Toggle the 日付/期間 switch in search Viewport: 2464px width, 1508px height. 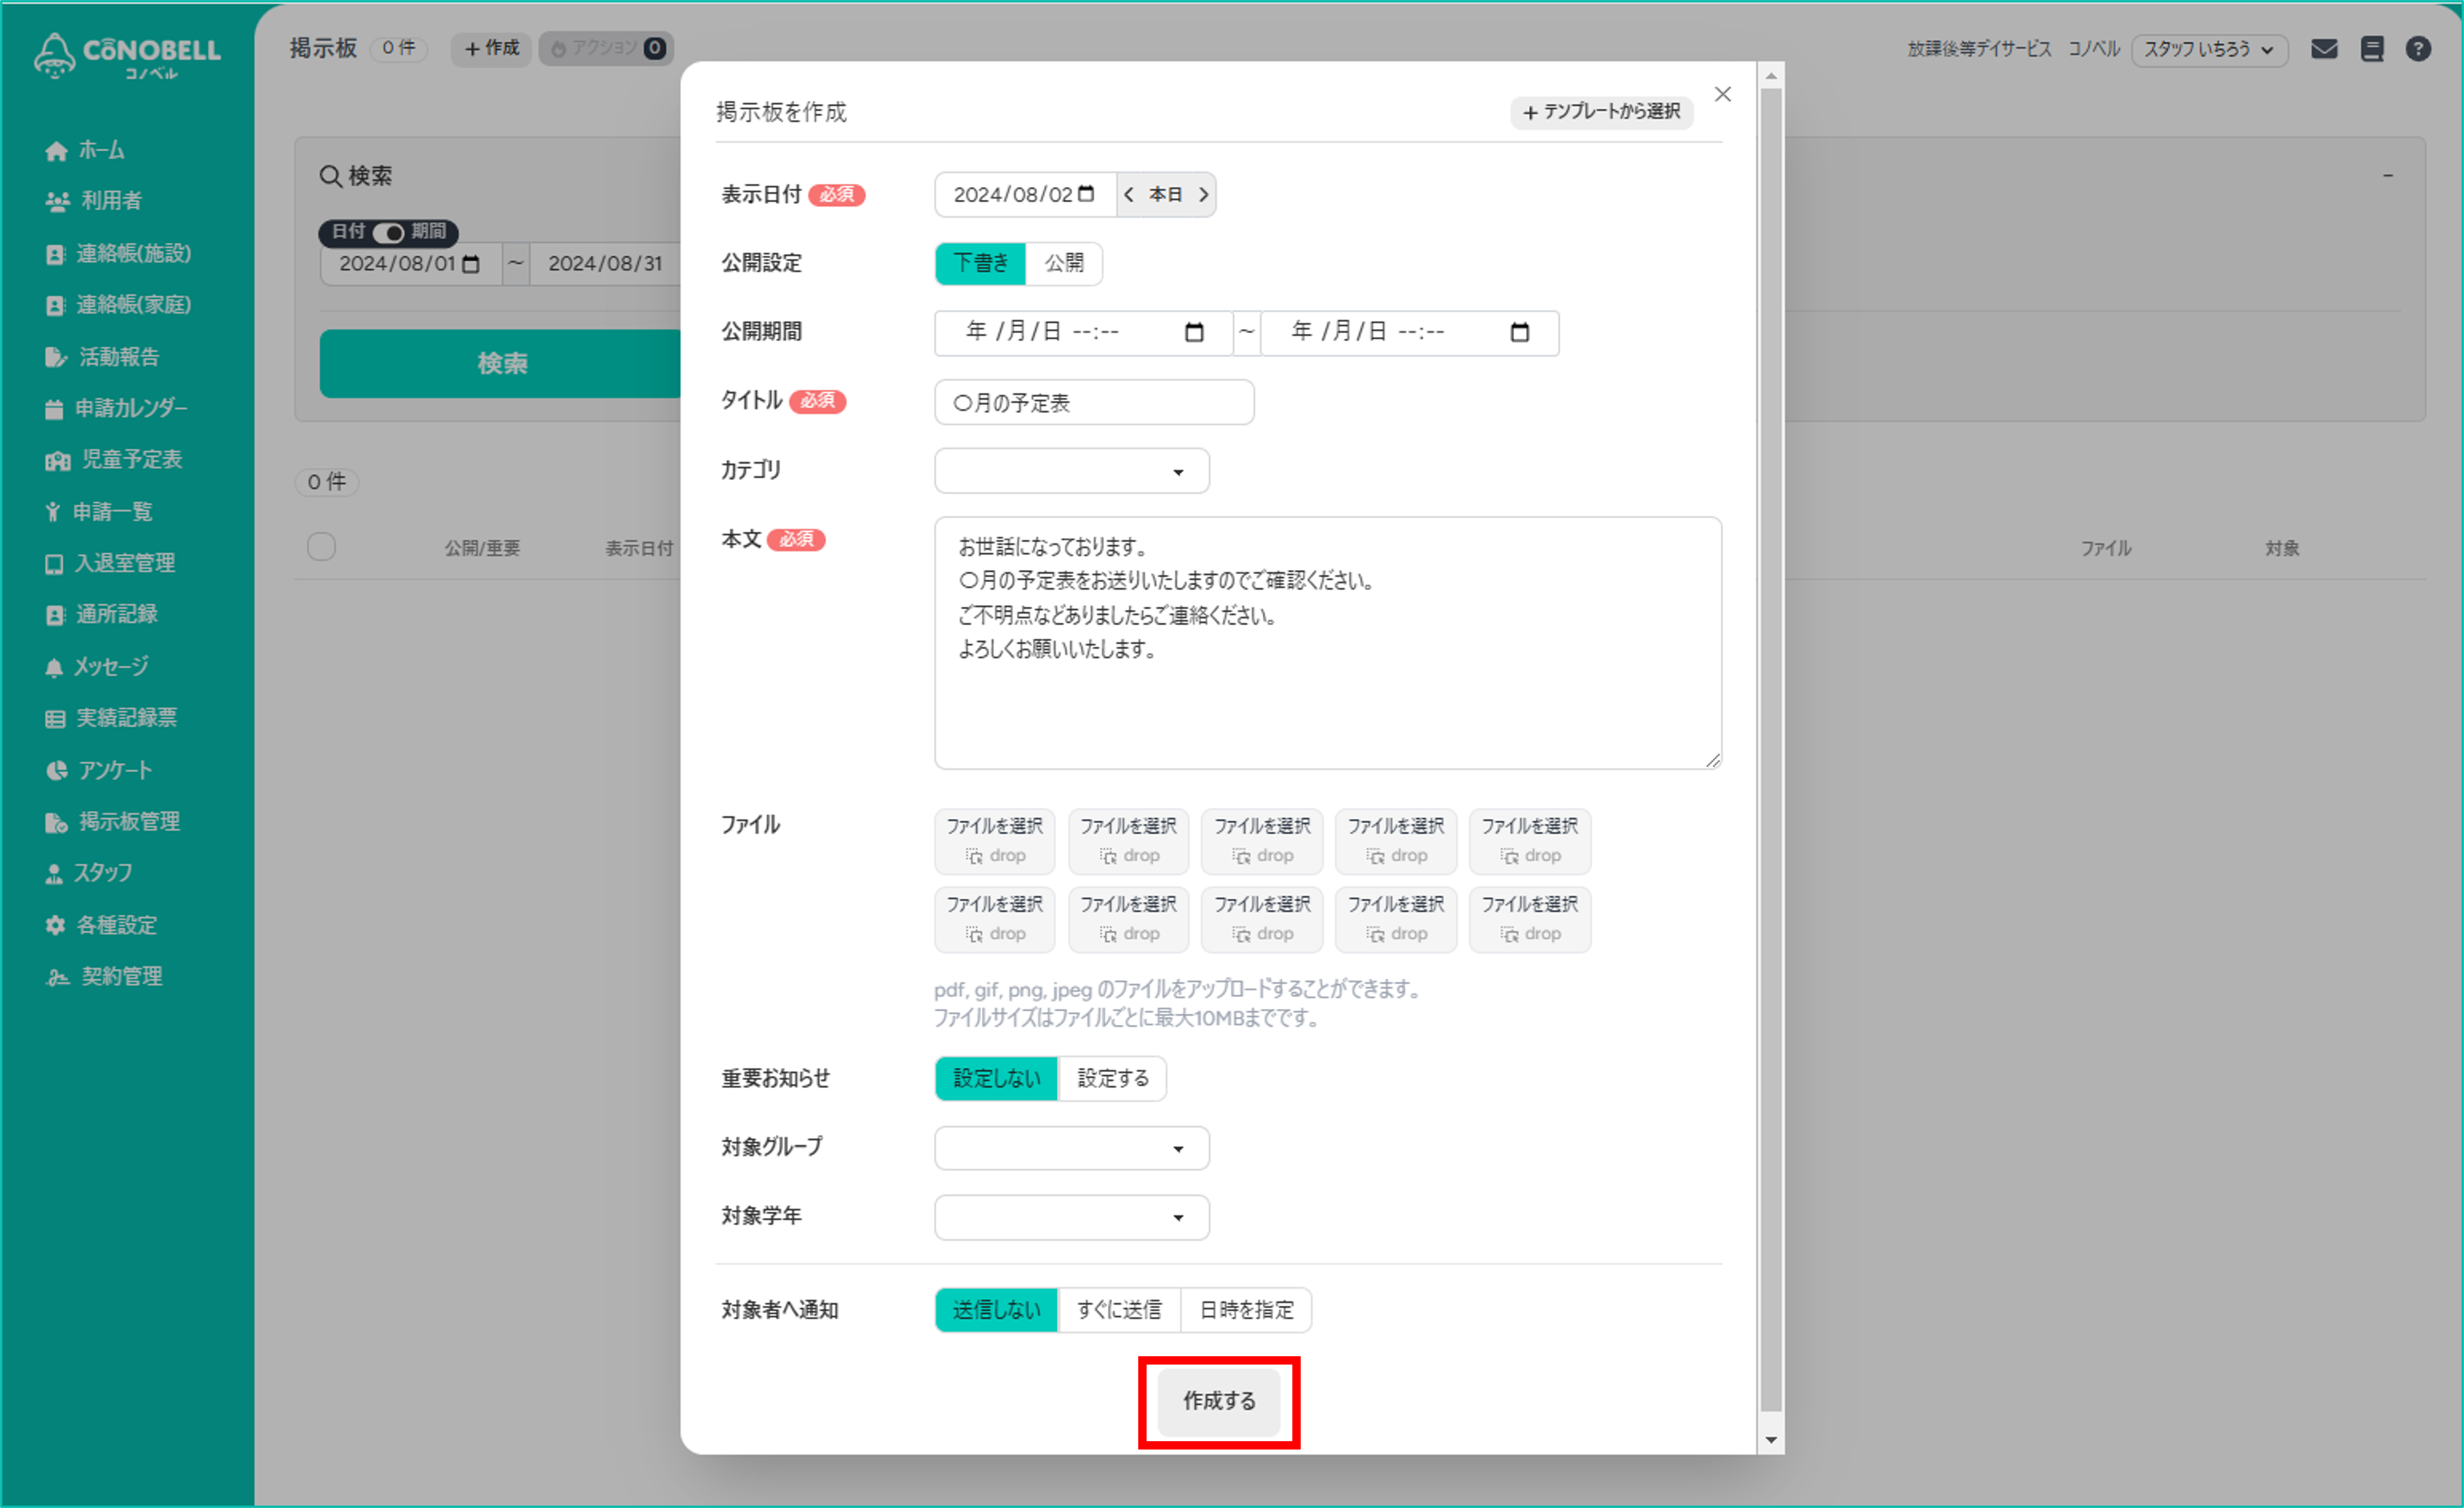click(389, 232)
